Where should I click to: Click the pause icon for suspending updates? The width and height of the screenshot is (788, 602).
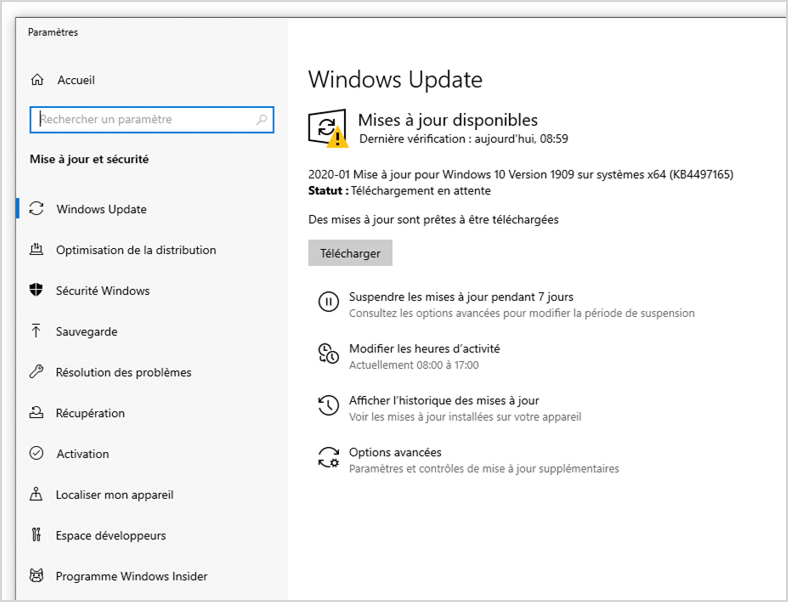coord(328,302)
